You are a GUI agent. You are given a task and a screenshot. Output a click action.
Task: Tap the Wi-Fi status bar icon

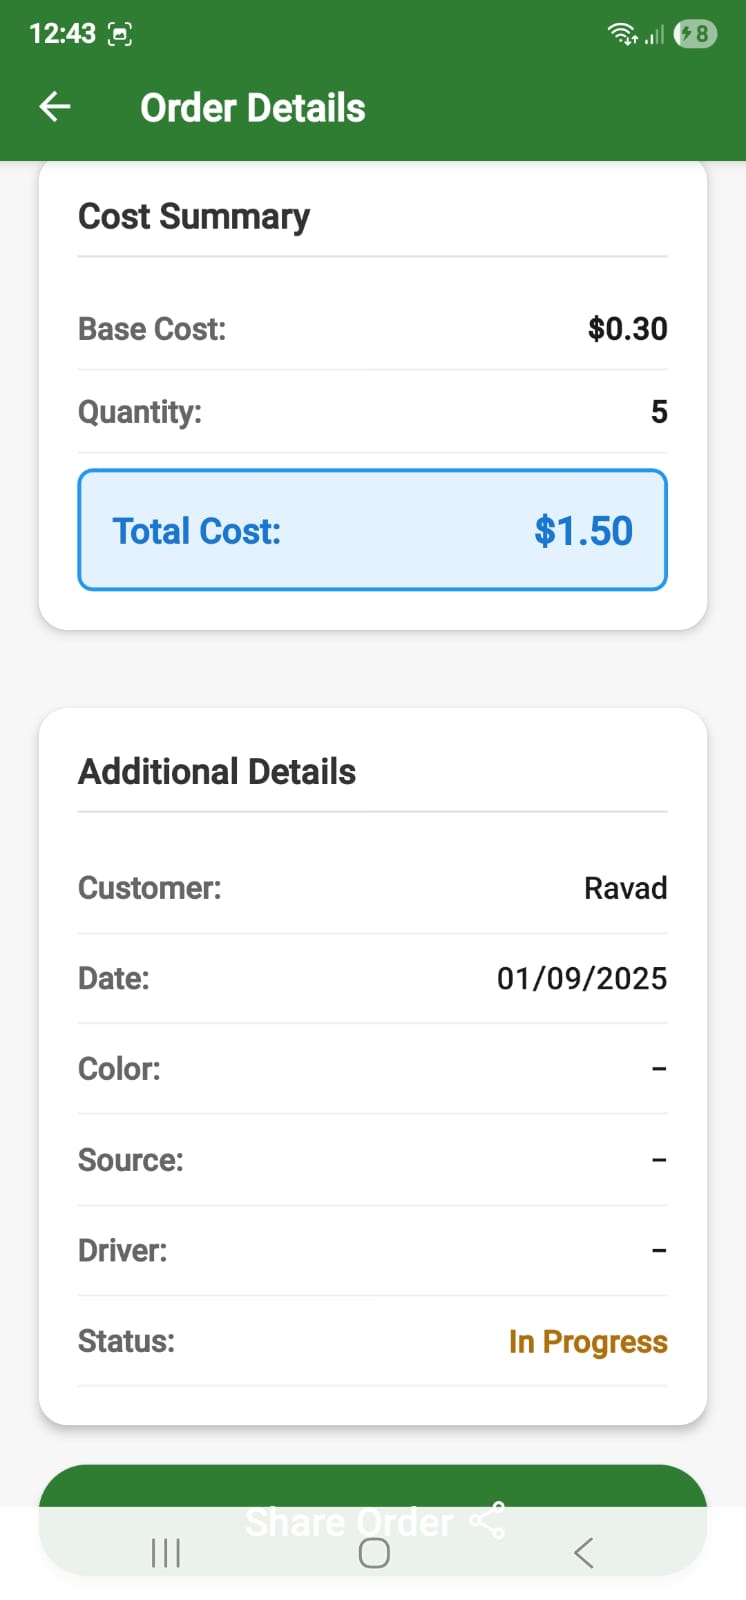[622, 34]
